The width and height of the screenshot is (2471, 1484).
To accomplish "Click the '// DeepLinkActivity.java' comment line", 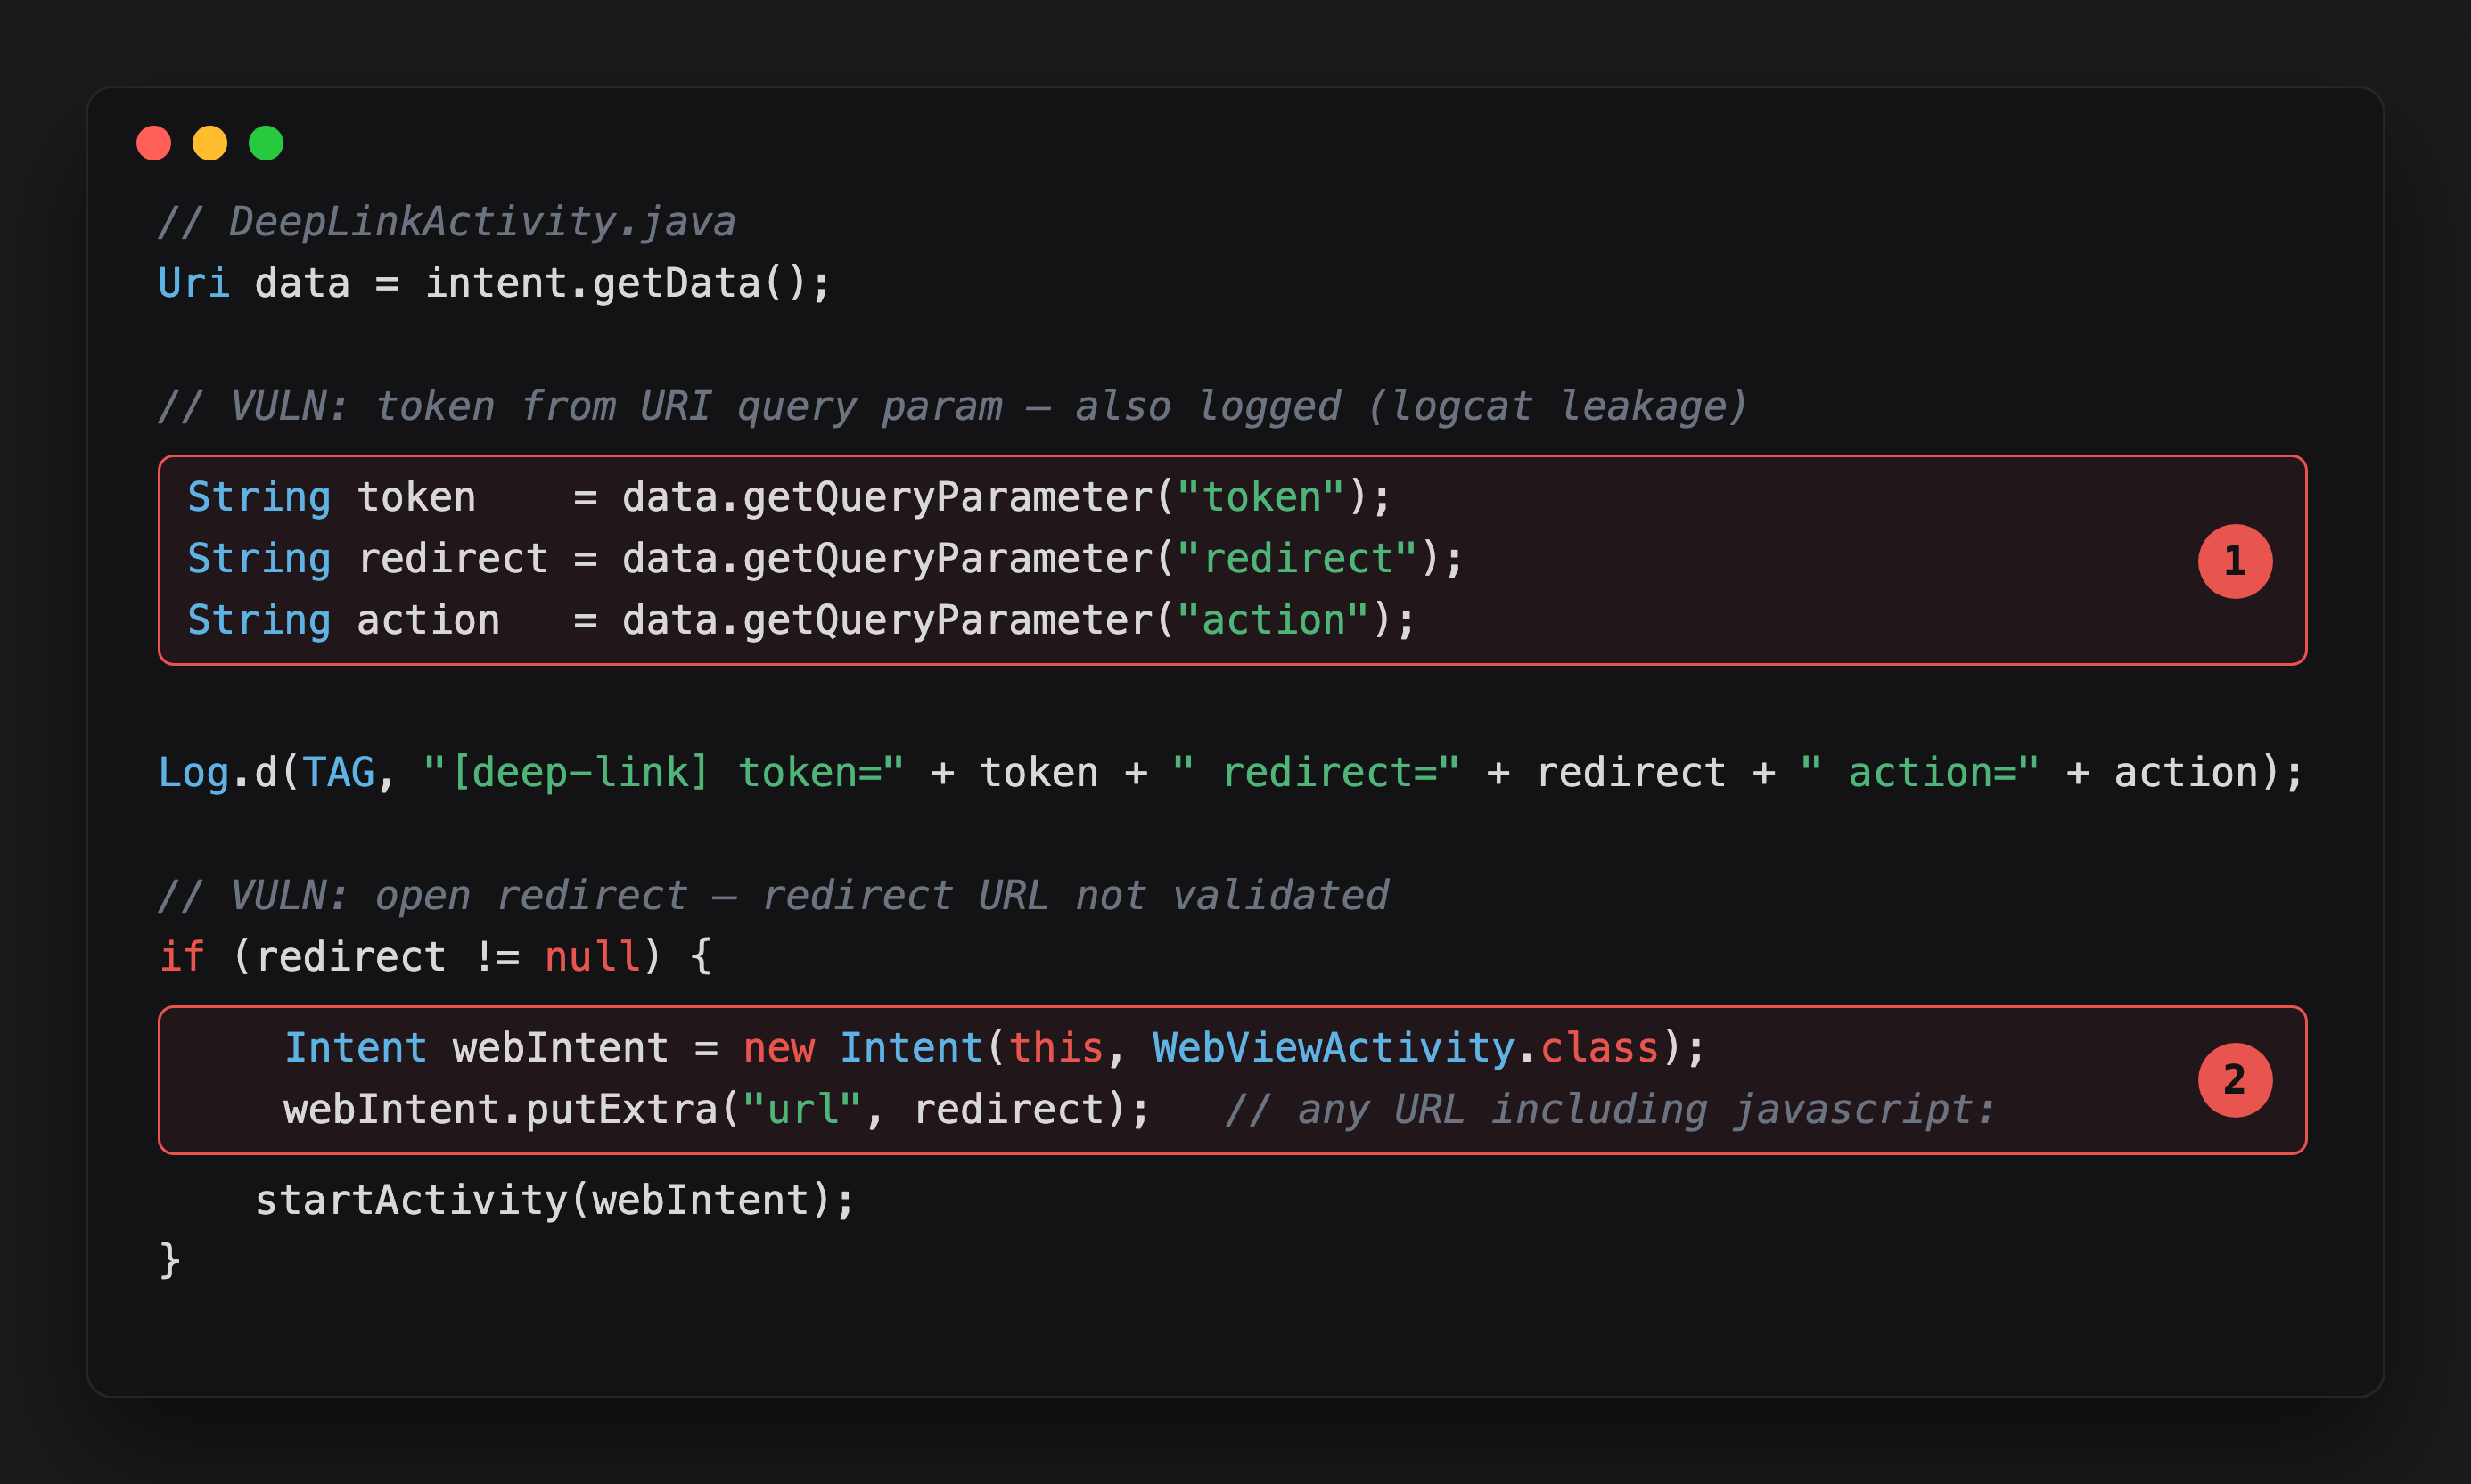I will [447, 222].
